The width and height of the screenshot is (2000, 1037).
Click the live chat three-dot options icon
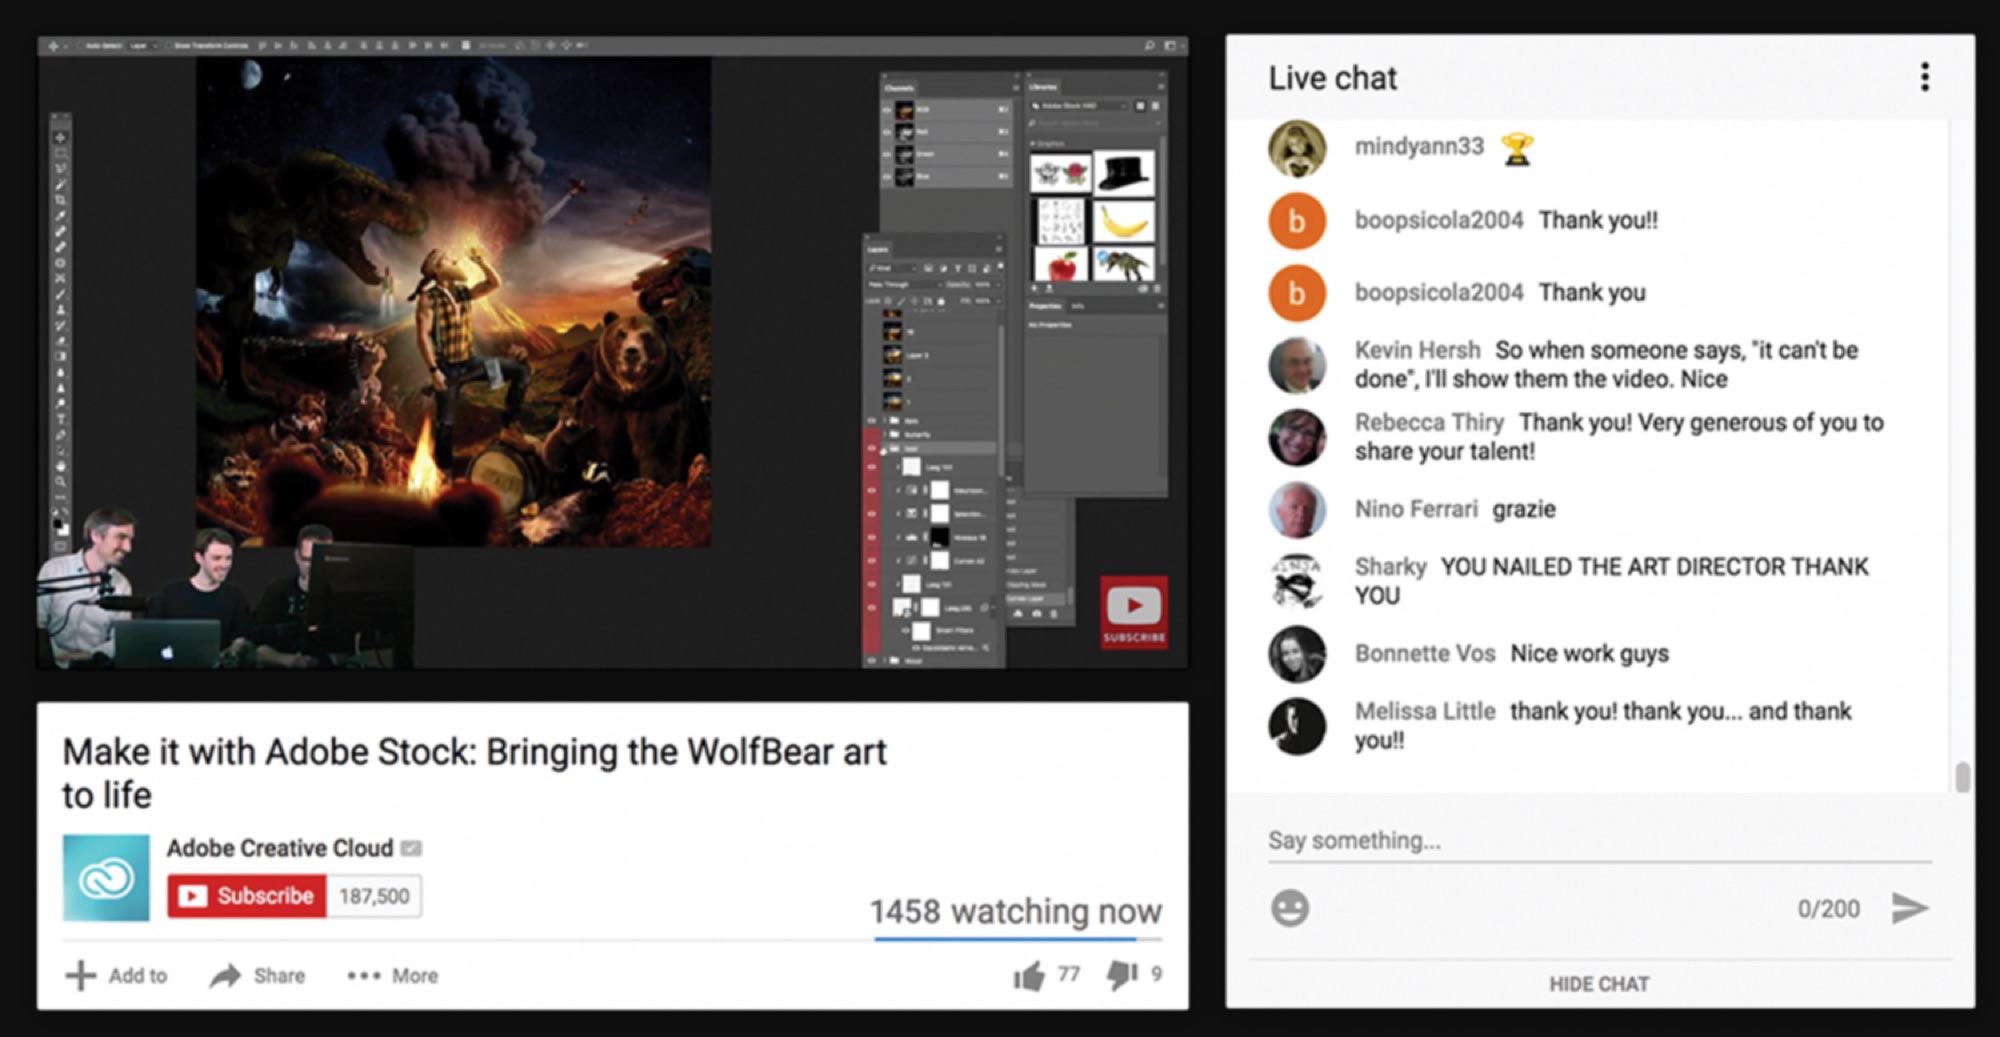click(1924, 77)
